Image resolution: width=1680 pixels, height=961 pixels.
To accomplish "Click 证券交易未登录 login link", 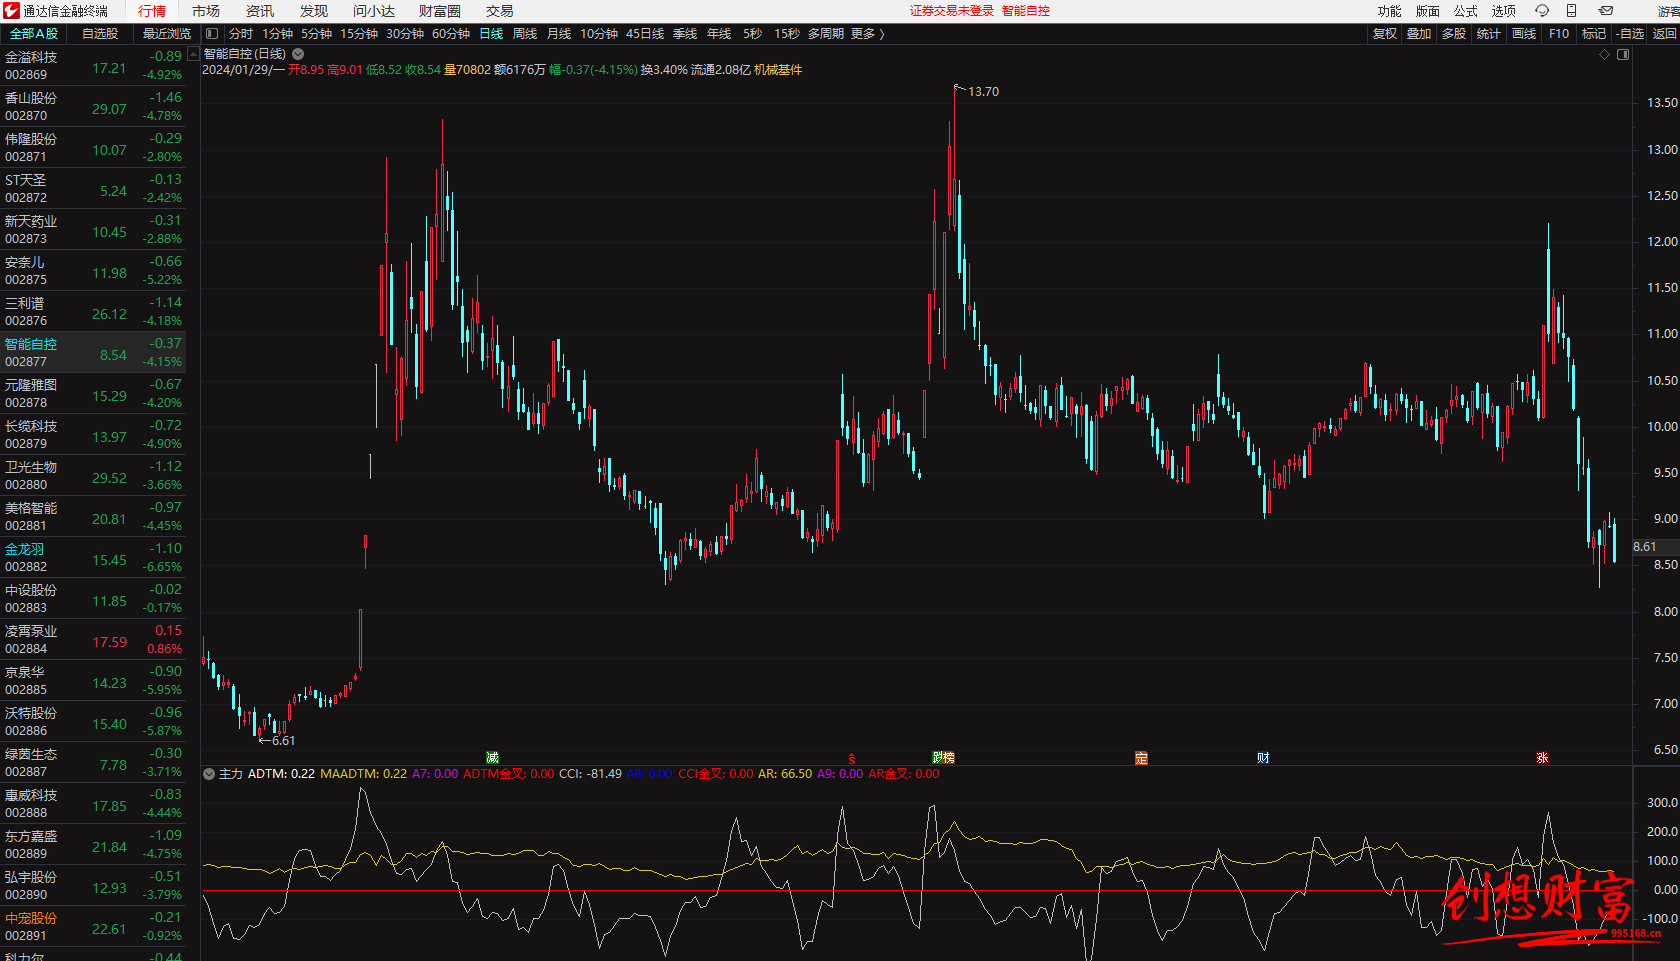I will pos(952,11).
